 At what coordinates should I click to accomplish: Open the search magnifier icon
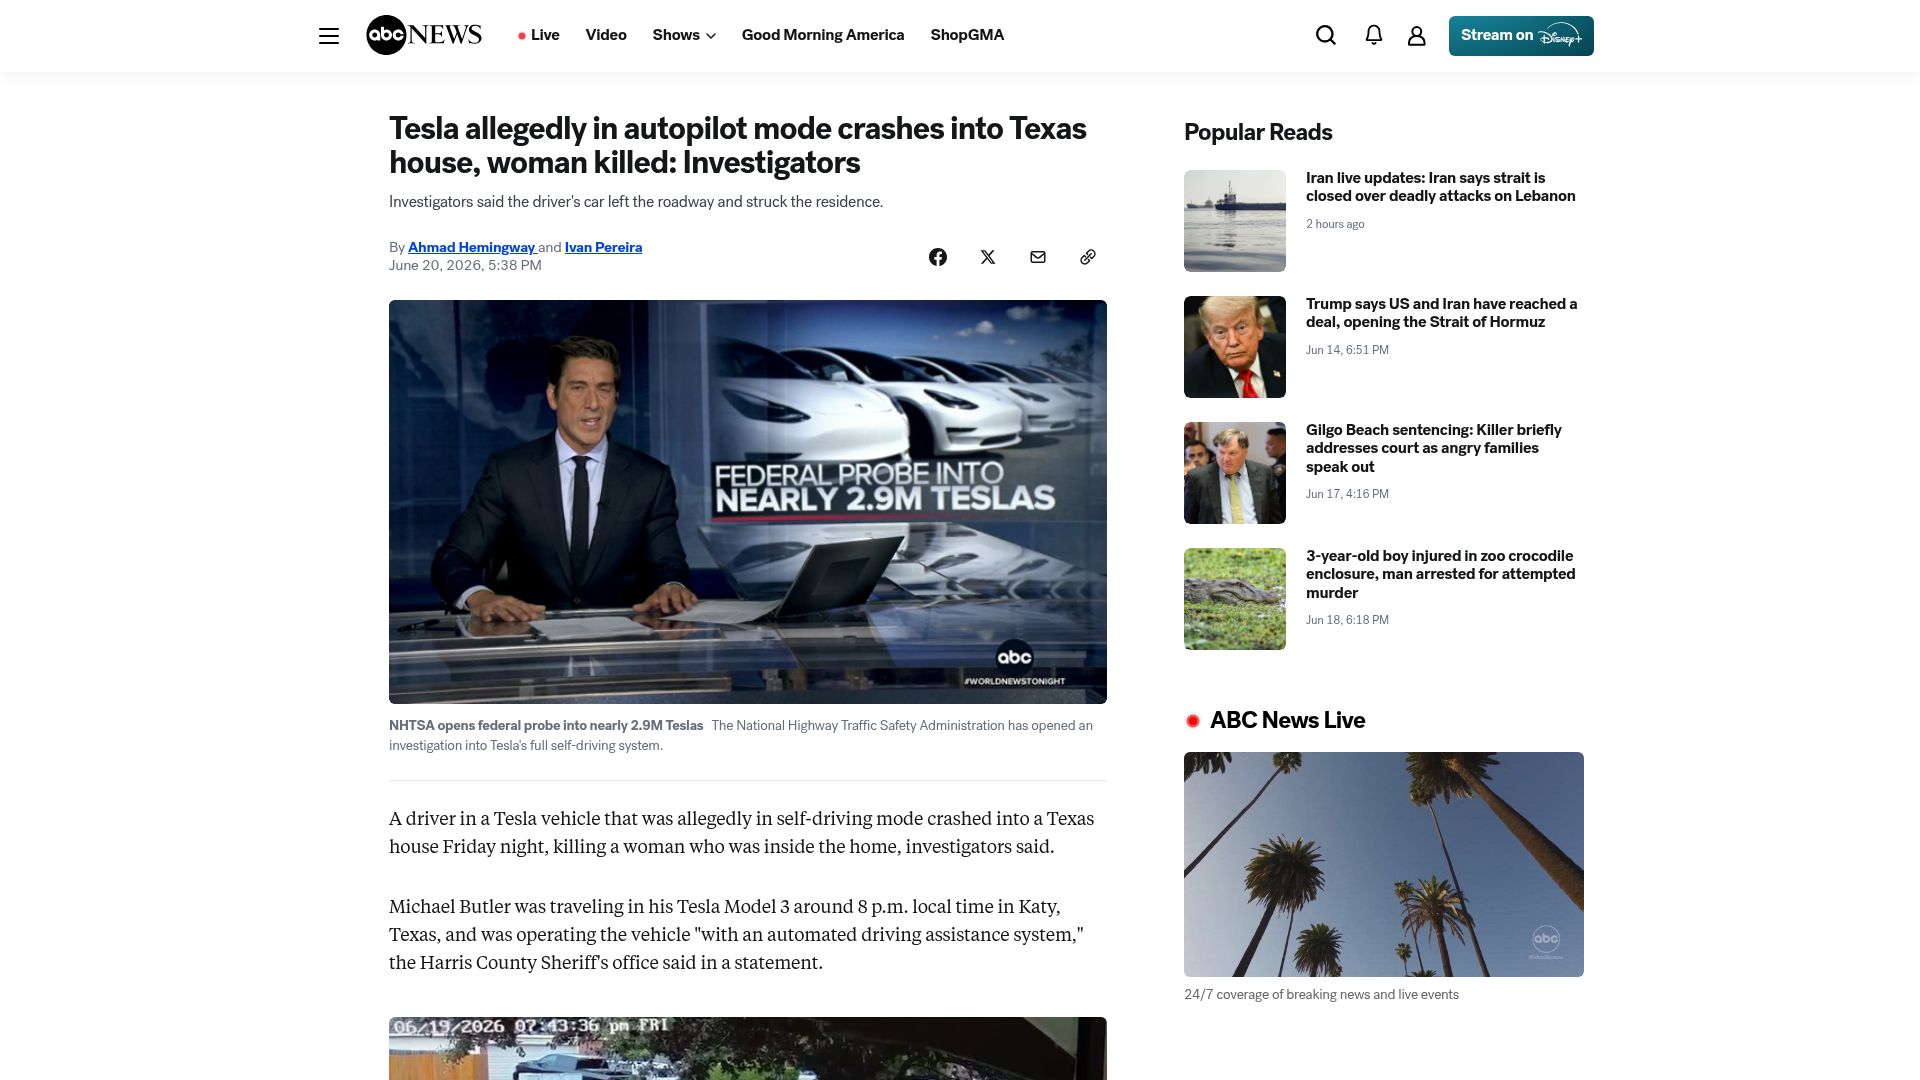pos(1326,35)
